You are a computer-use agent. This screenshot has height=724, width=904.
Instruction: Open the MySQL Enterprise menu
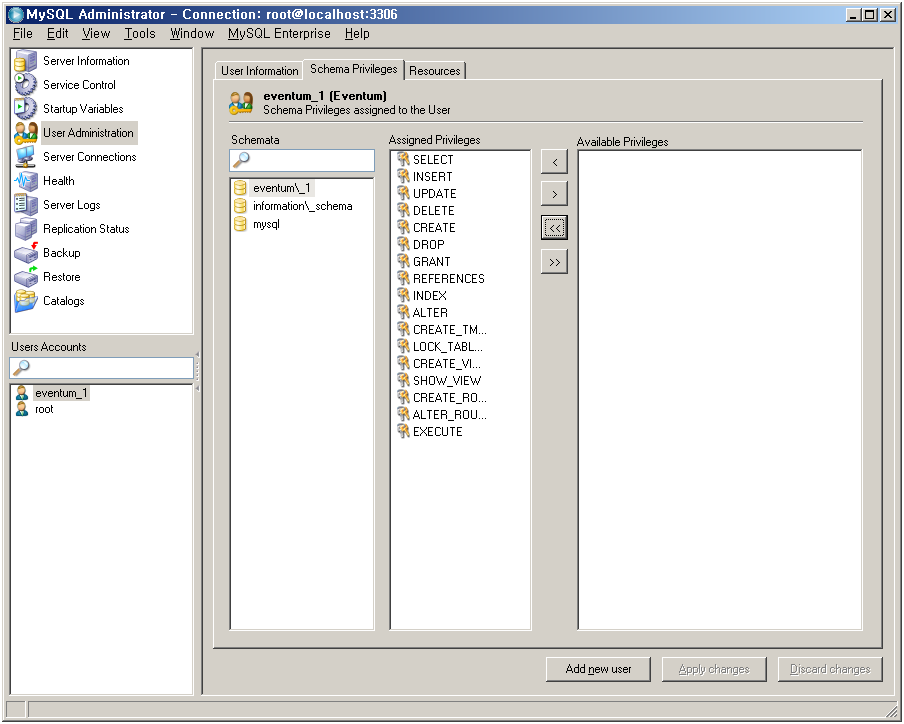tap(279, 33)
